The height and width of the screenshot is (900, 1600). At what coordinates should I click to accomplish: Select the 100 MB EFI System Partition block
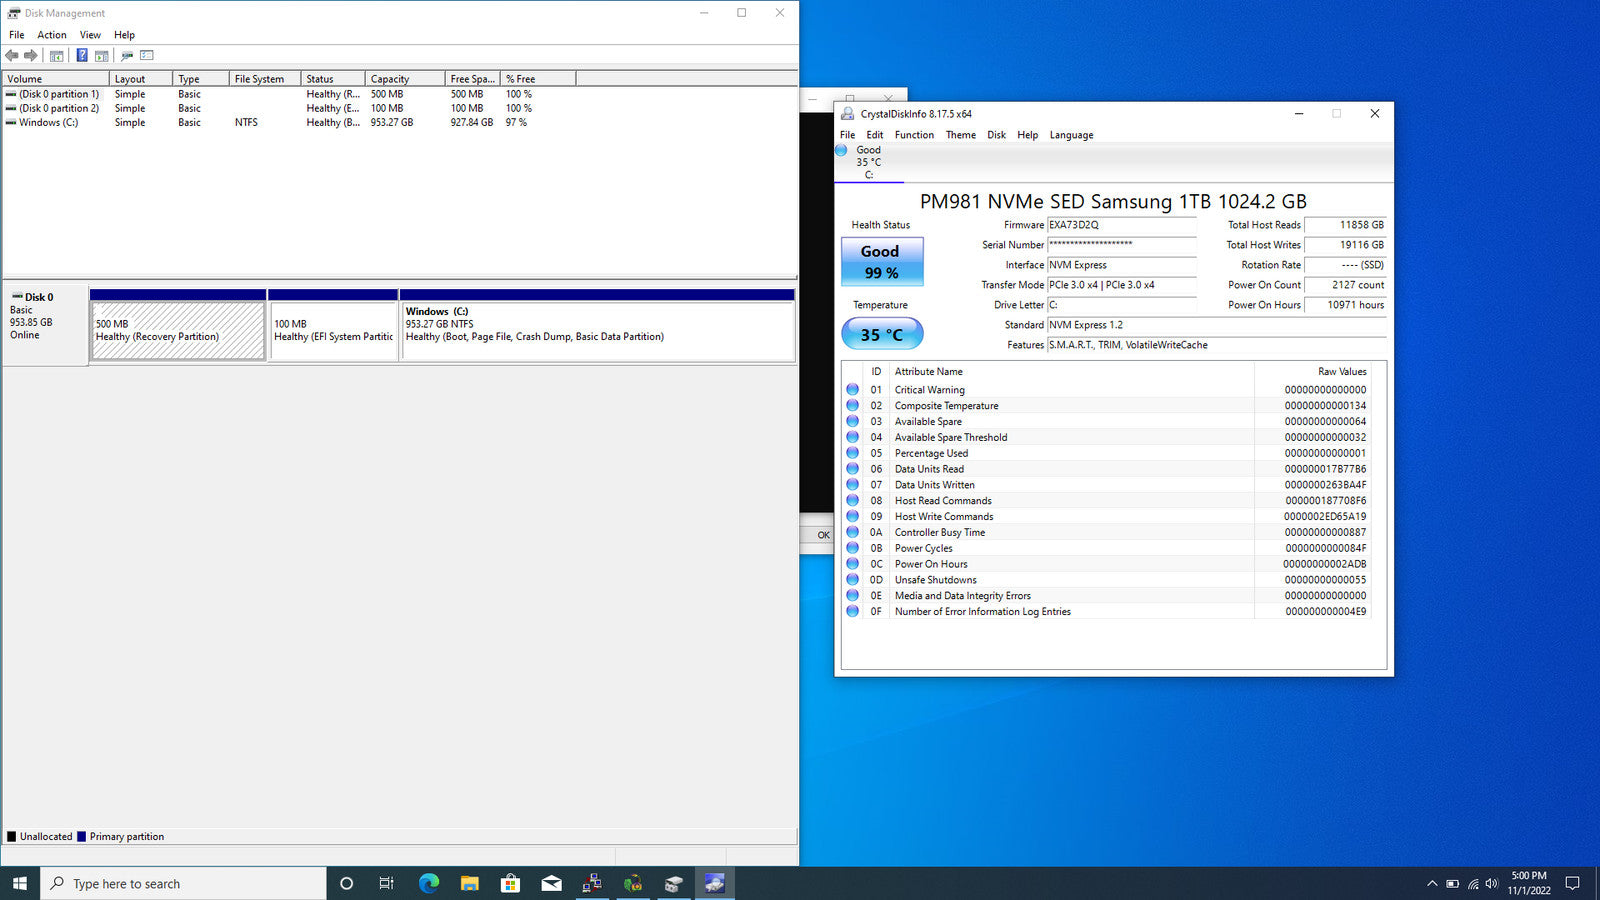(x=333, y=330)
